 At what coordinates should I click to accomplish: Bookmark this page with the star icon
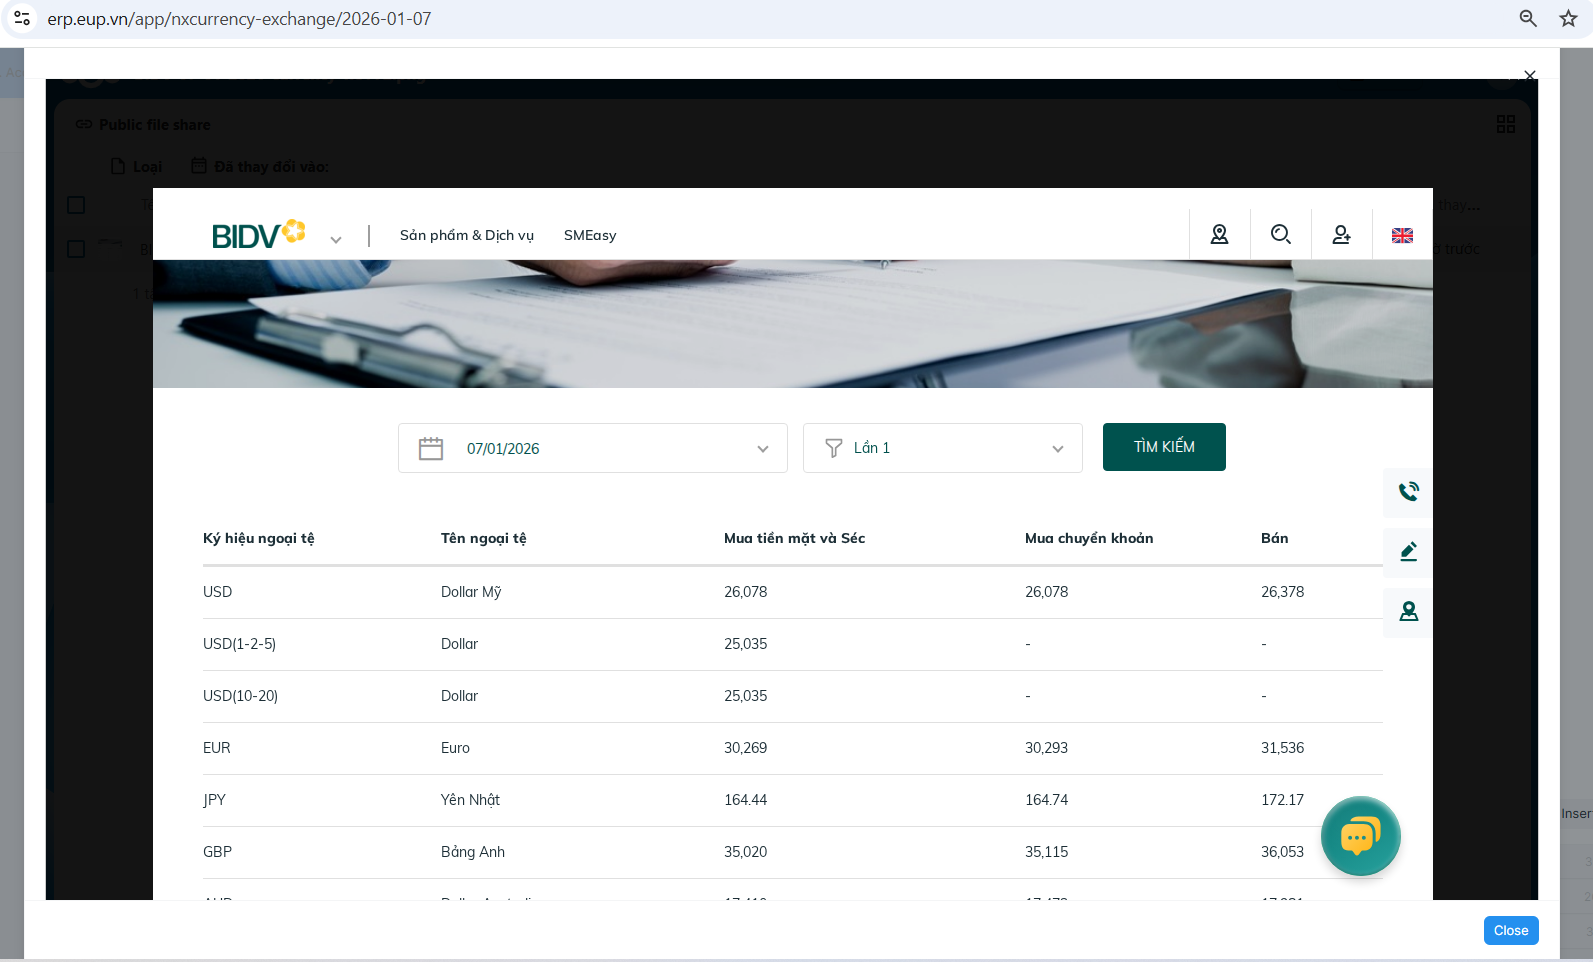coord(1568,18)
